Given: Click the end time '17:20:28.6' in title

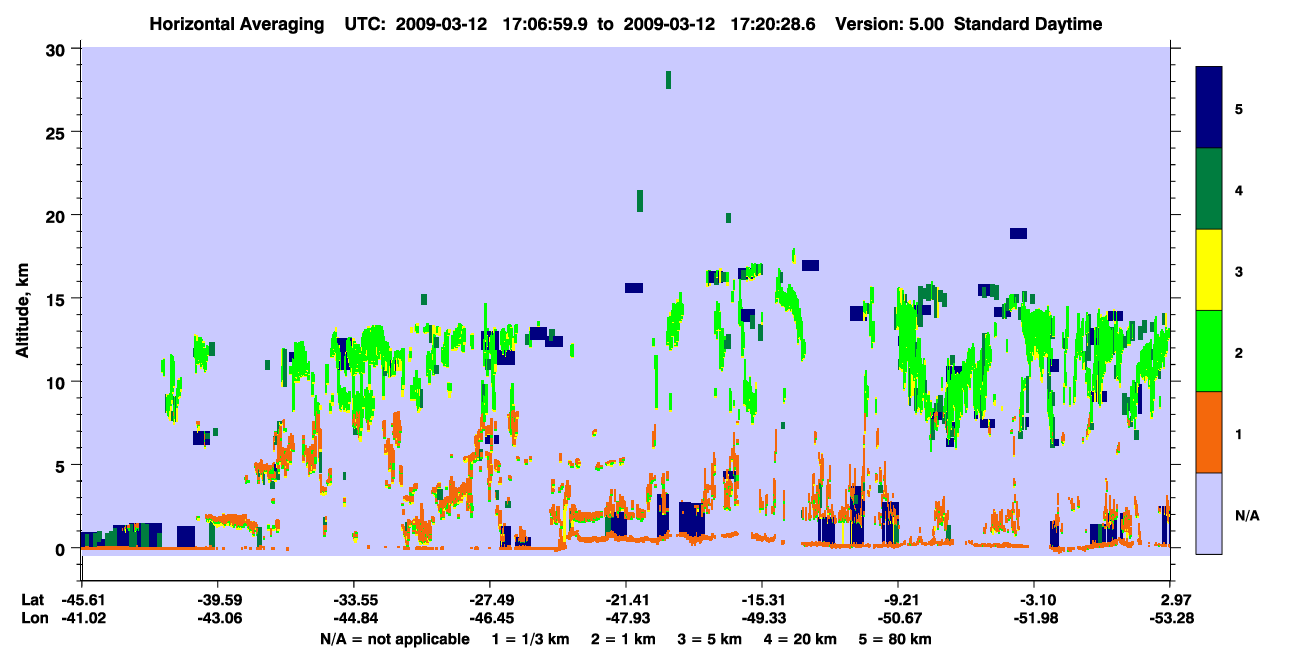Looking at the screenshot, I should [x=772, y=24].
